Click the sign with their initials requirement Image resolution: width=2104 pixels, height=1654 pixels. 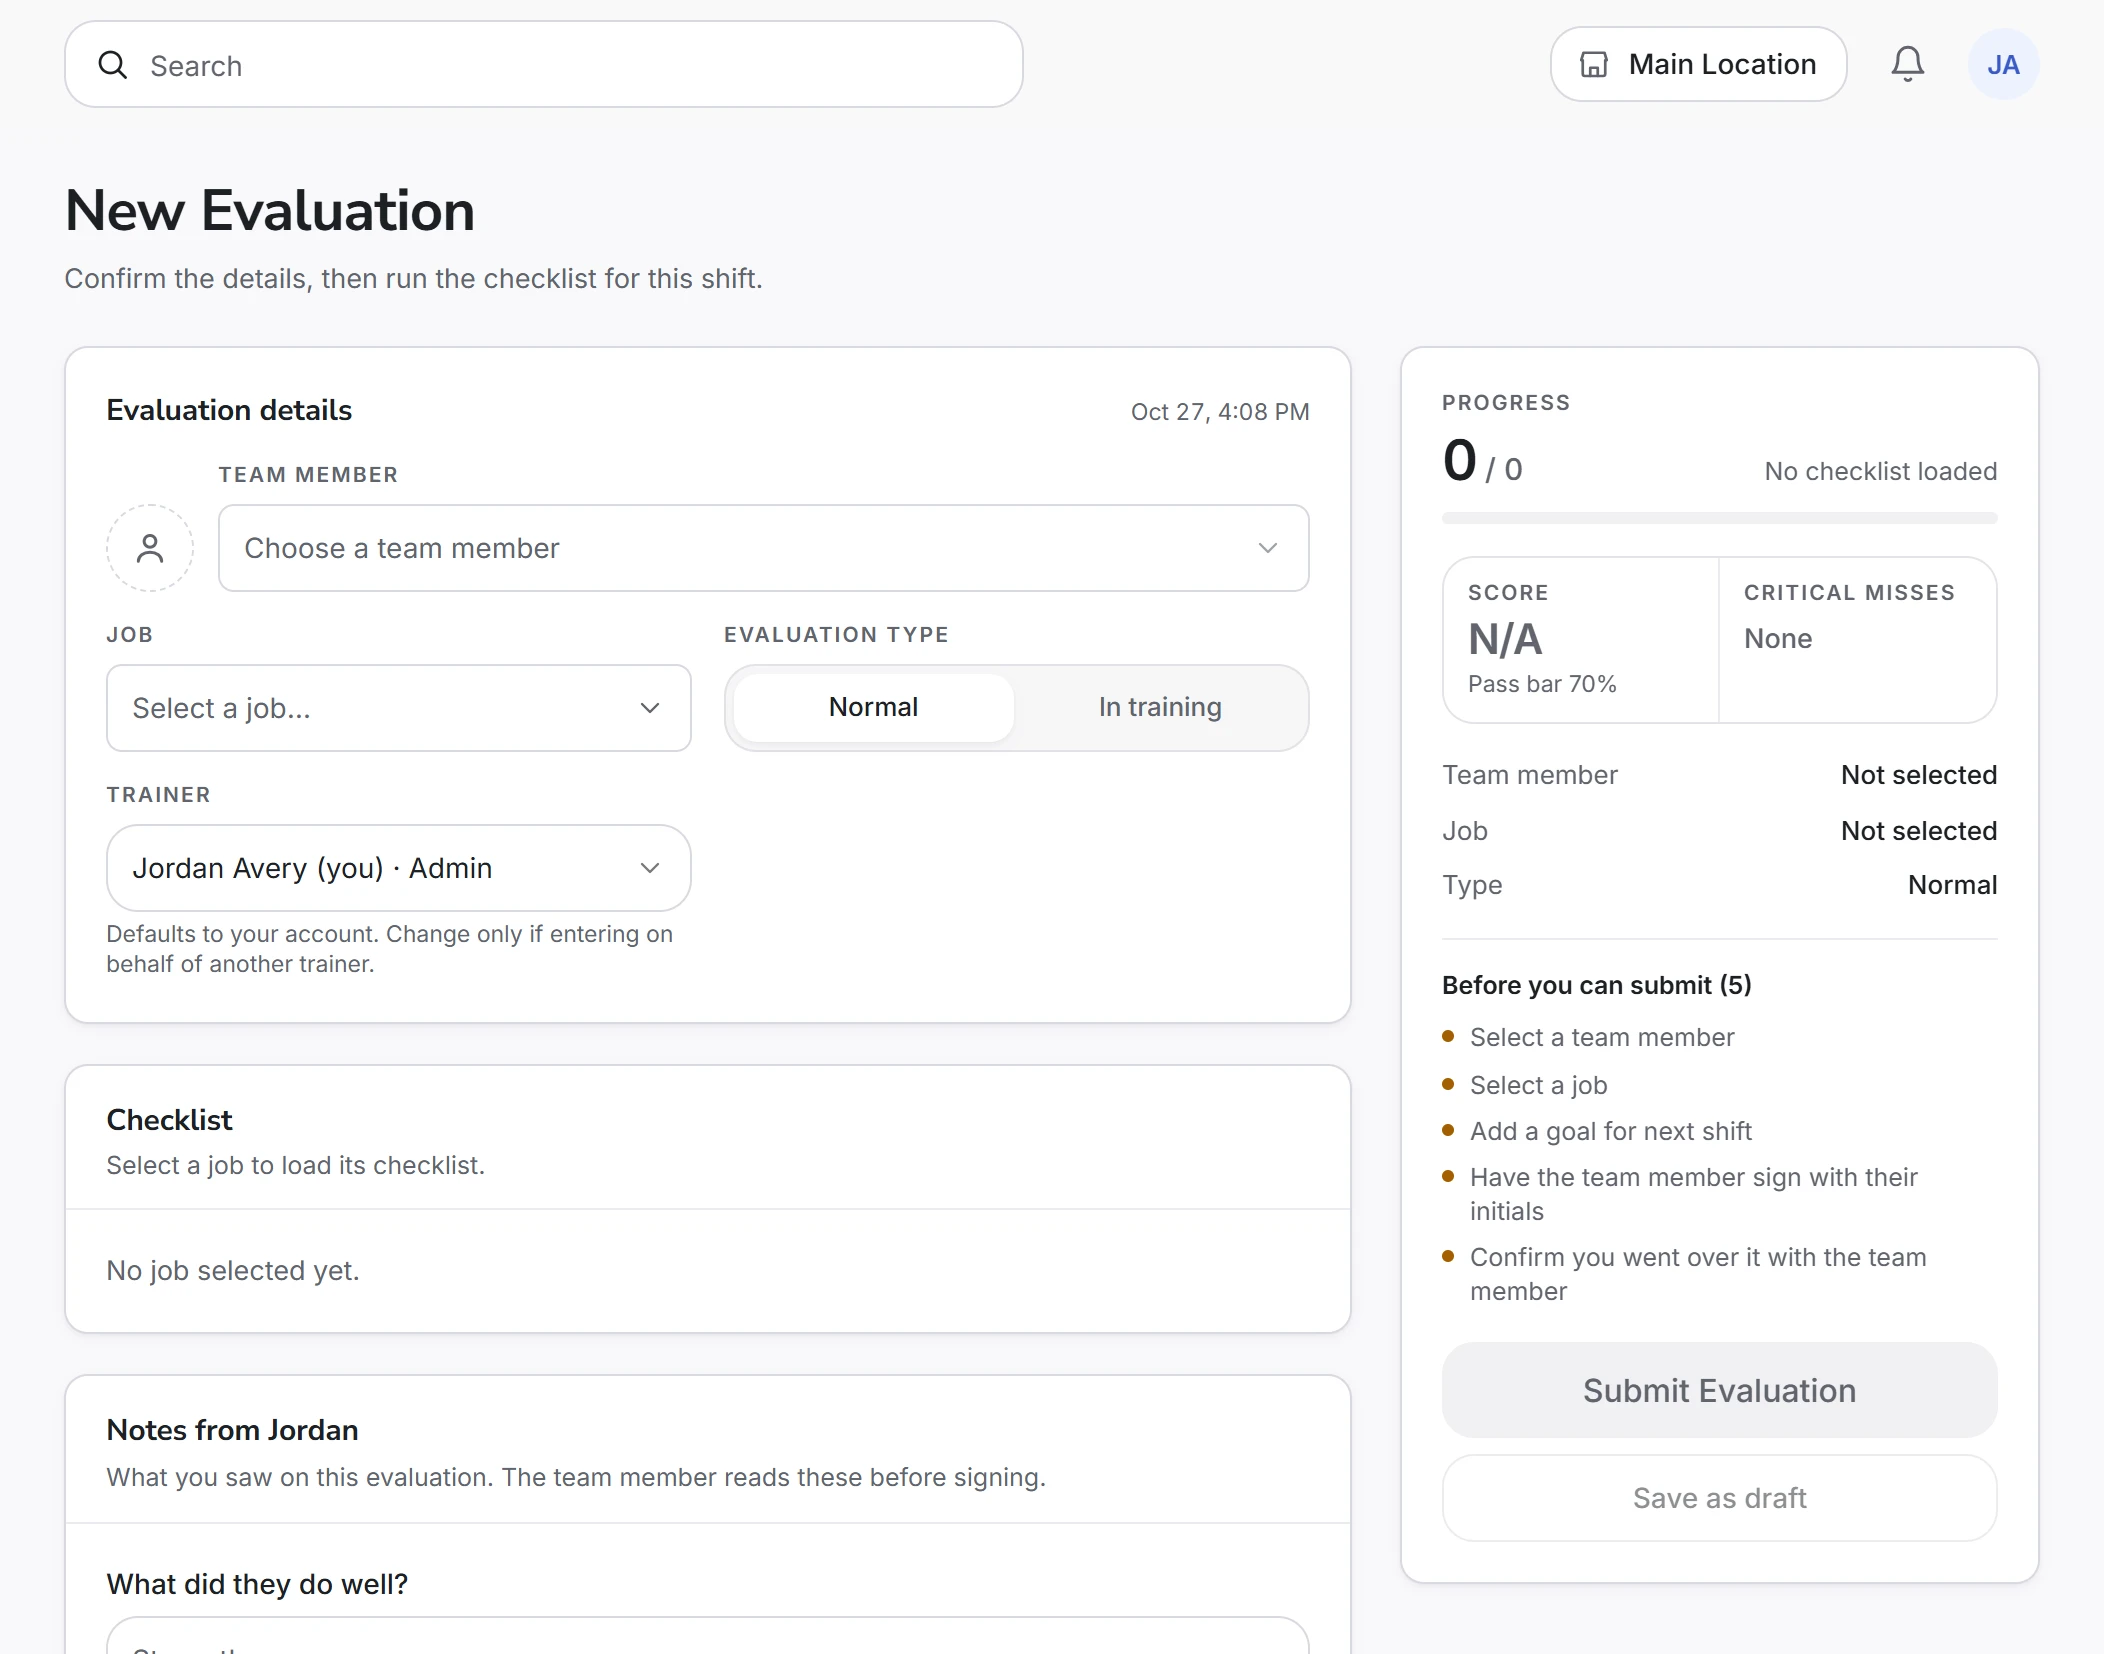pyautogui.click(x=1693, y=1194)
